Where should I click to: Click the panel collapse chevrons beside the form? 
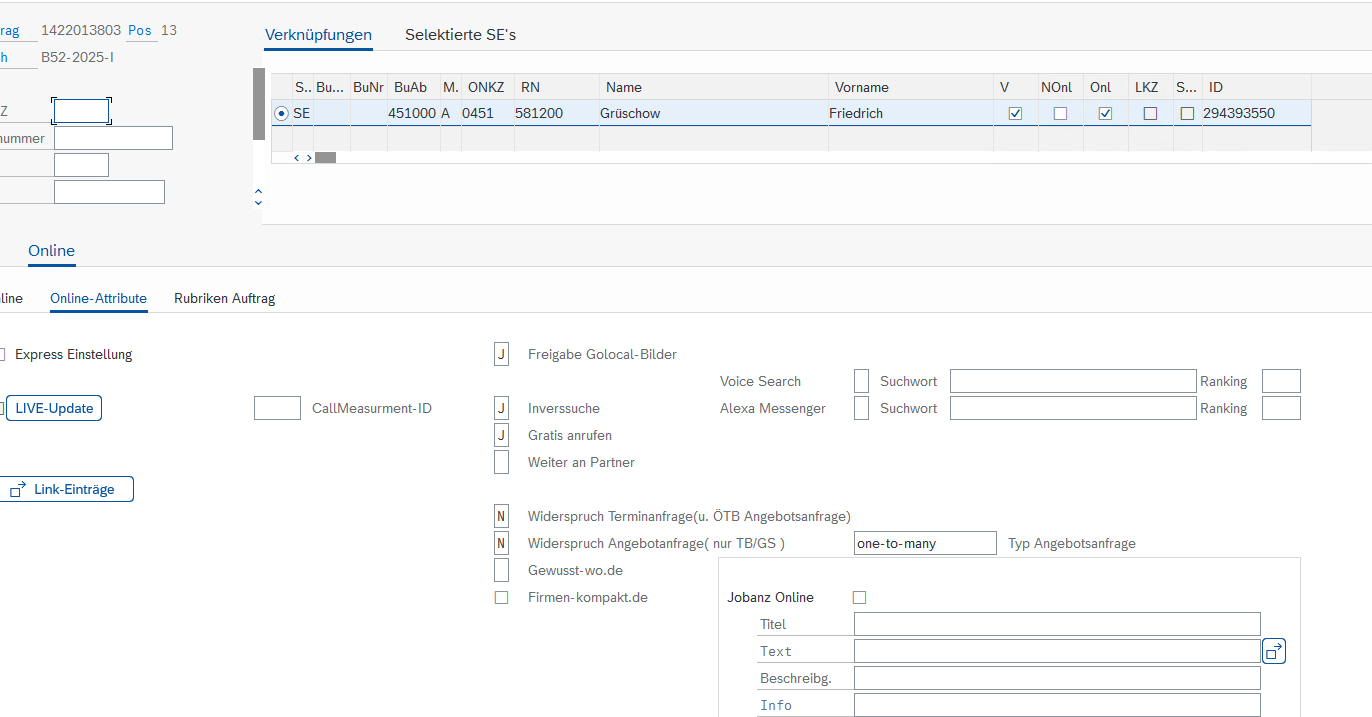point(258,197)
